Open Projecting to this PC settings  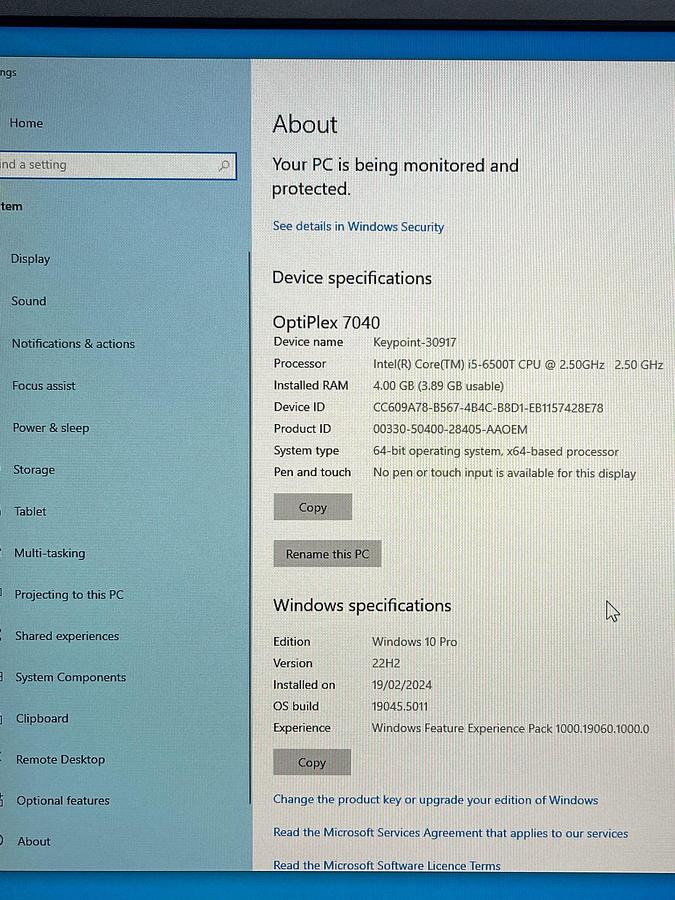(69, 595)
